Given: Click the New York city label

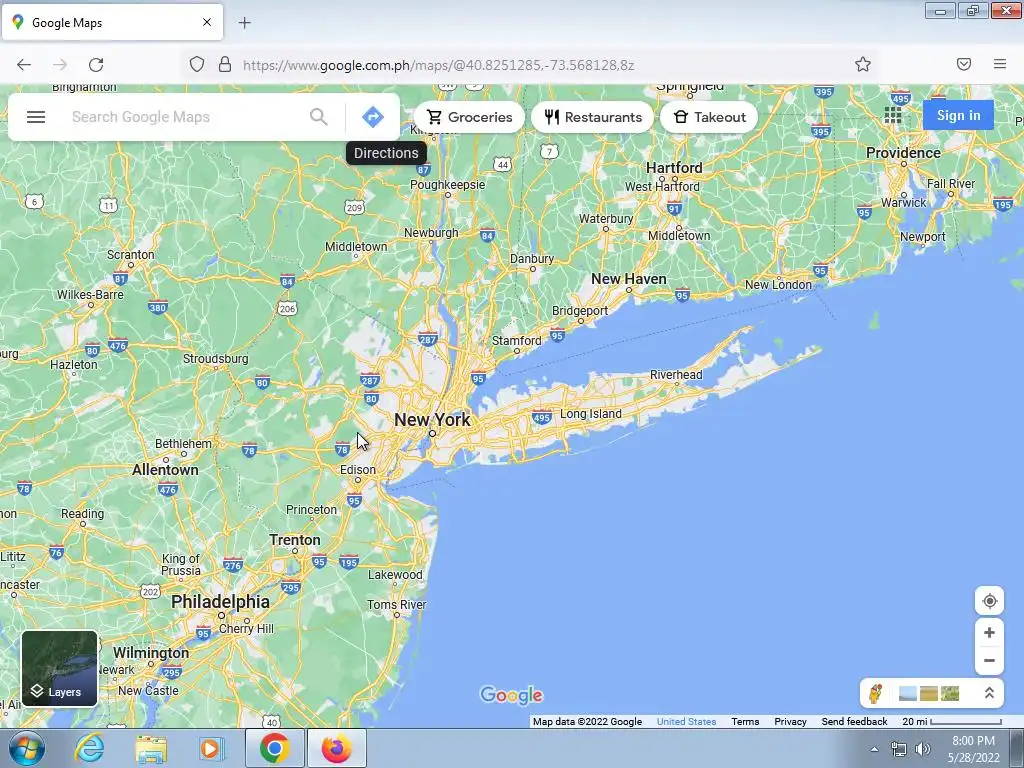Looking at the screenshot, I should click(x=432, y=420).
